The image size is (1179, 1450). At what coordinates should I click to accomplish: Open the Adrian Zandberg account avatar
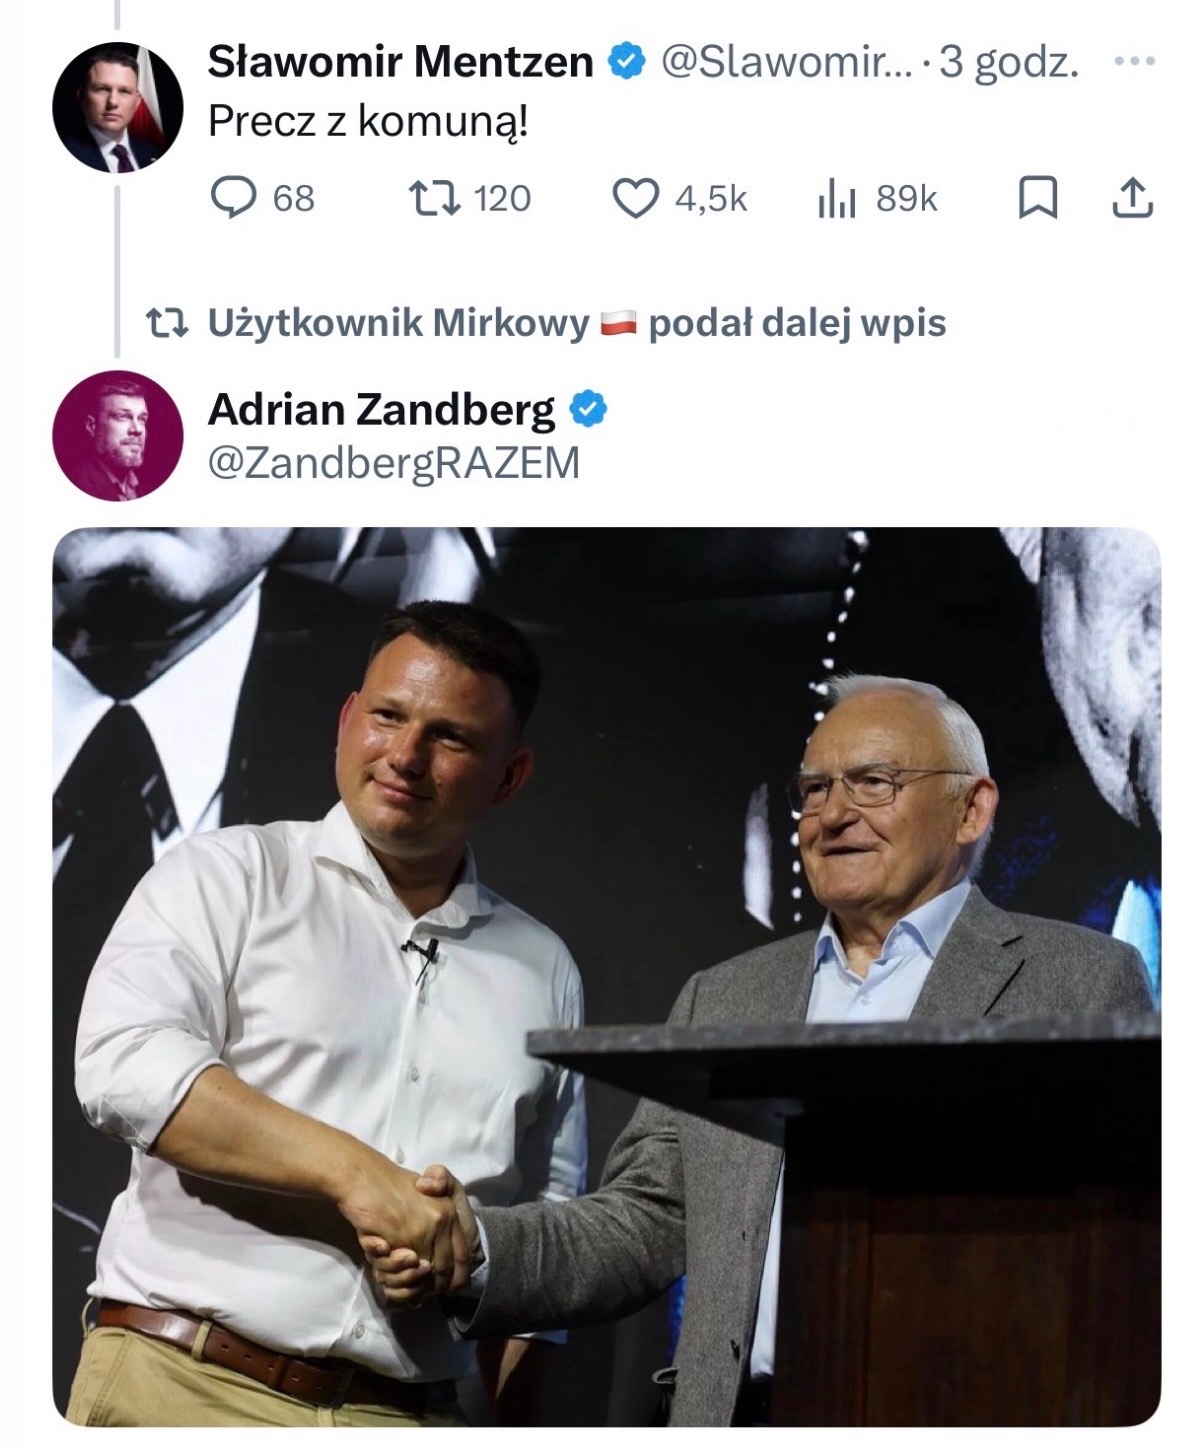pyautogui.click(x=118, y=435)
